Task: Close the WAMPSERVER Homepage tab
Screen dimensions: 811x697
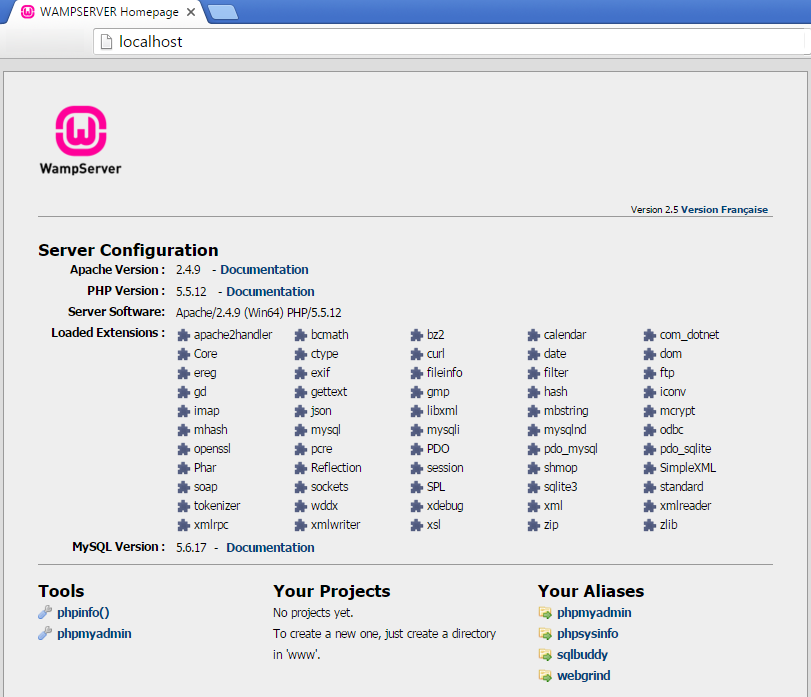Action: [x=191, y=12]
